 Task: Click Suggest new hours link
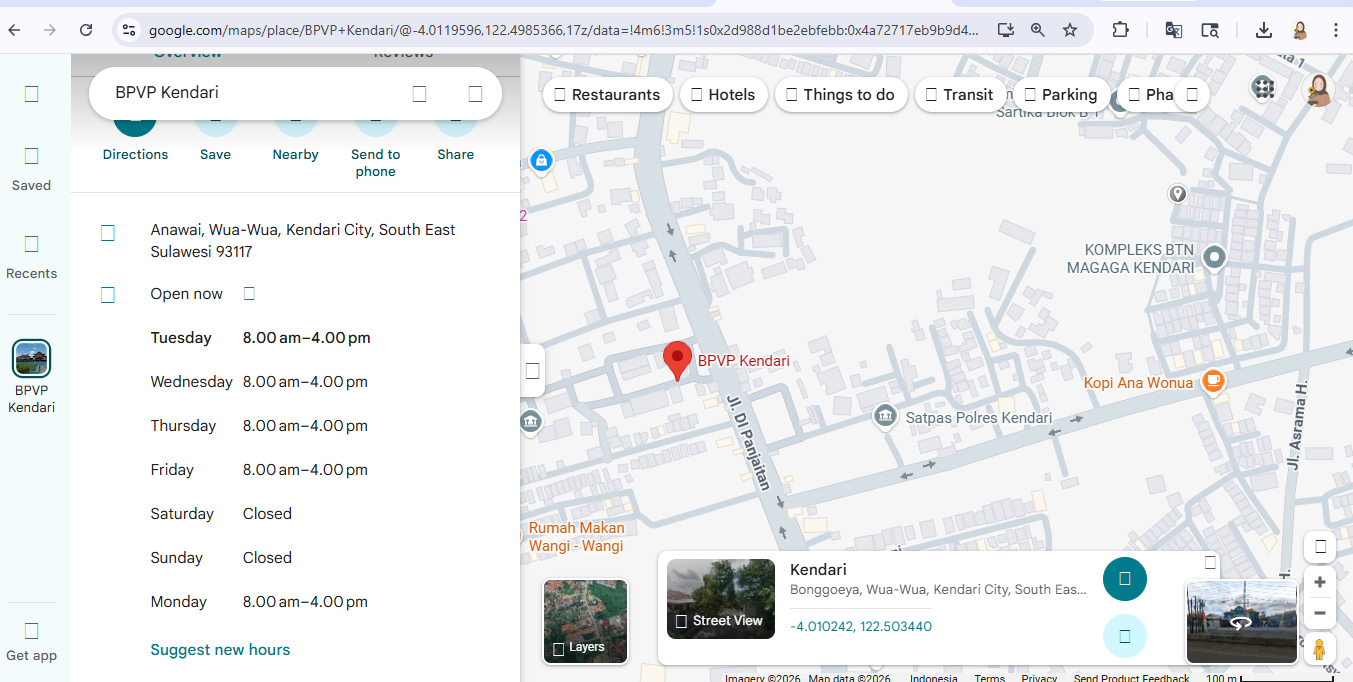220,650
